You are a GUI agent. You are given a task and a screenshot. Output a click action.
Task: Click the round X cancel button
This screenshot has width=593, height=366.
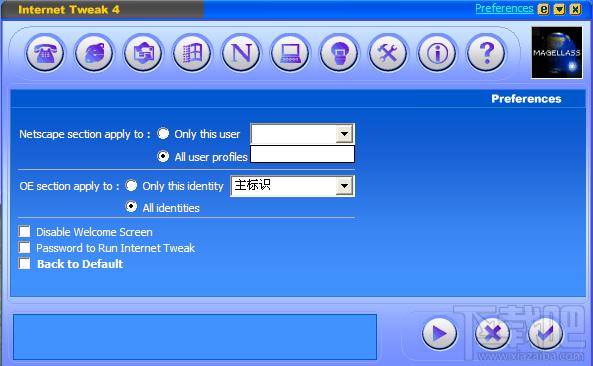point(492,333)
